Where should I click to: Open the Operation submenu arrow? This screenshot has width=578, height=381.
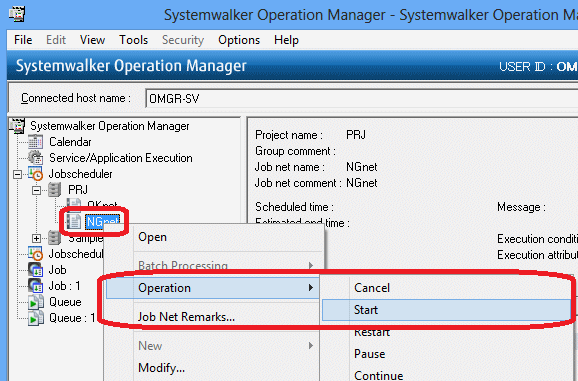pyautogui.click(x=311, y=287)
